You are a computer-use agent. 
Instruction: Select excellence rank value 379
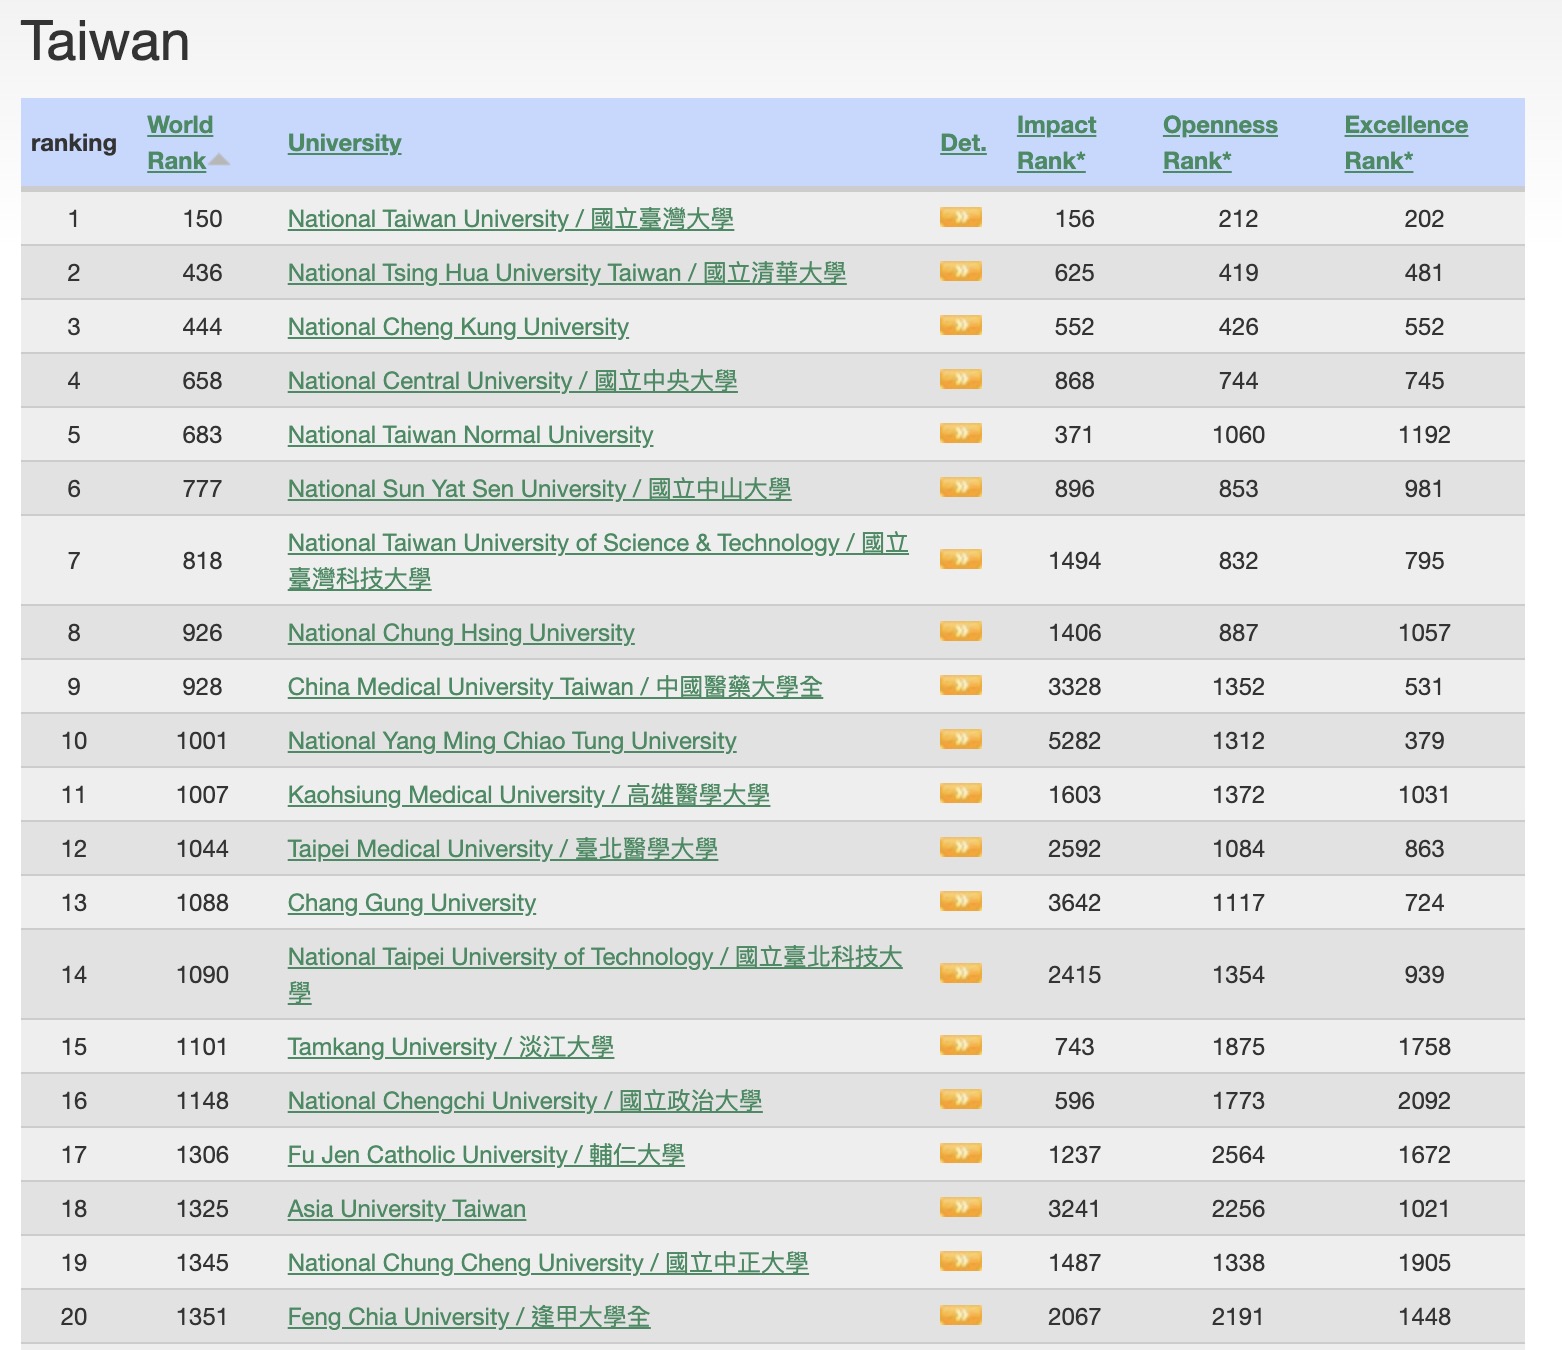[x=1424, y=741]
